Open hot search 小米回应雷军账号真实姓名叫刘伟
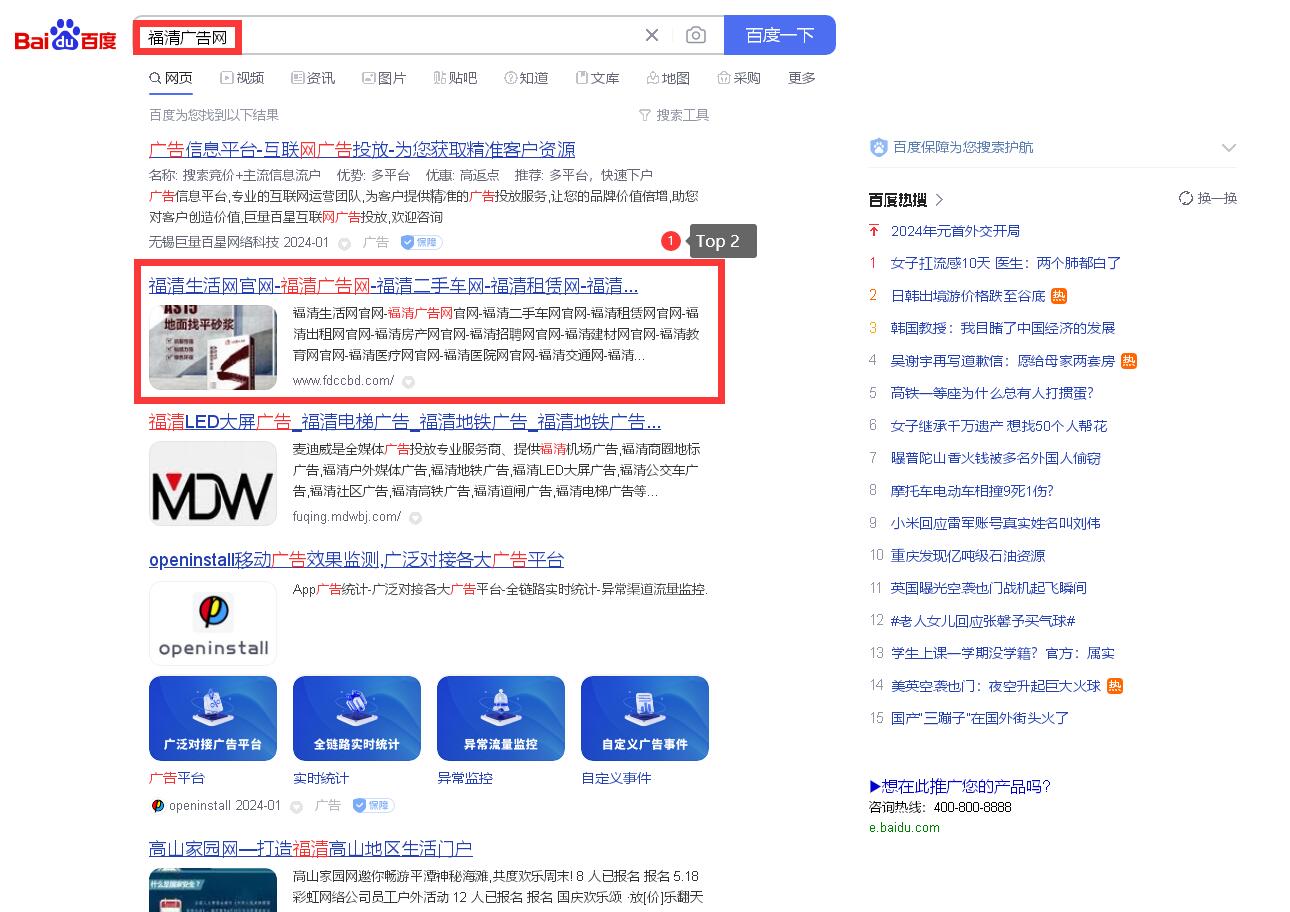The height and width of the screenshot is (912, 1290). (996, 523)
